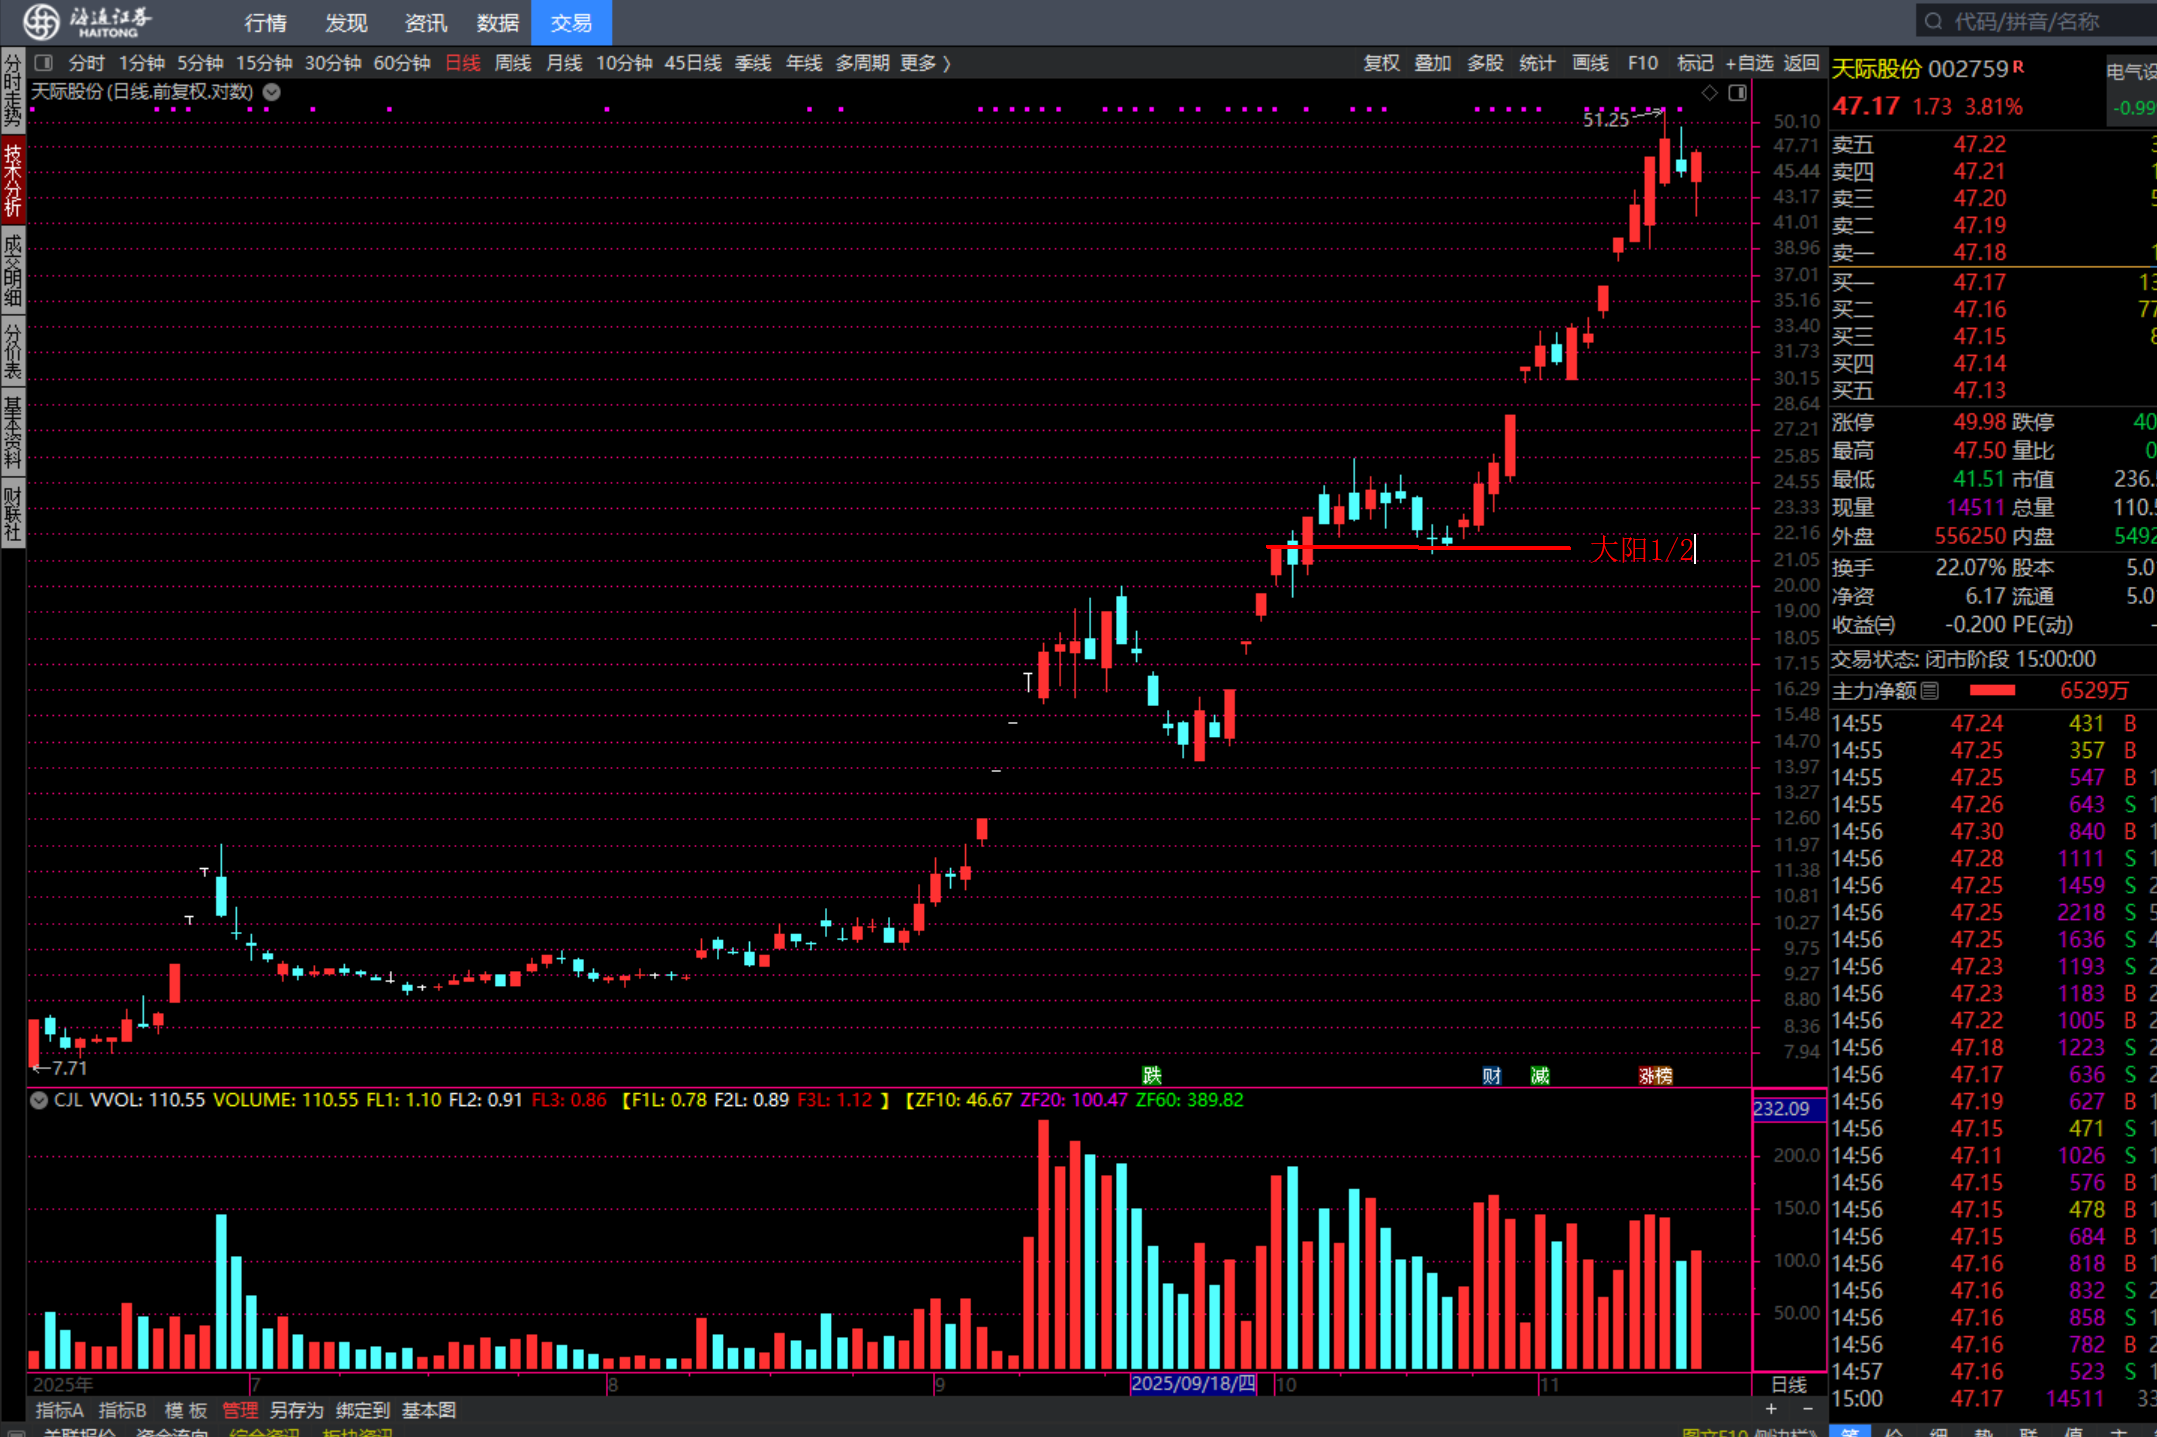
Task: Open the 行情 top menu
Action: [x=265, y=22]
